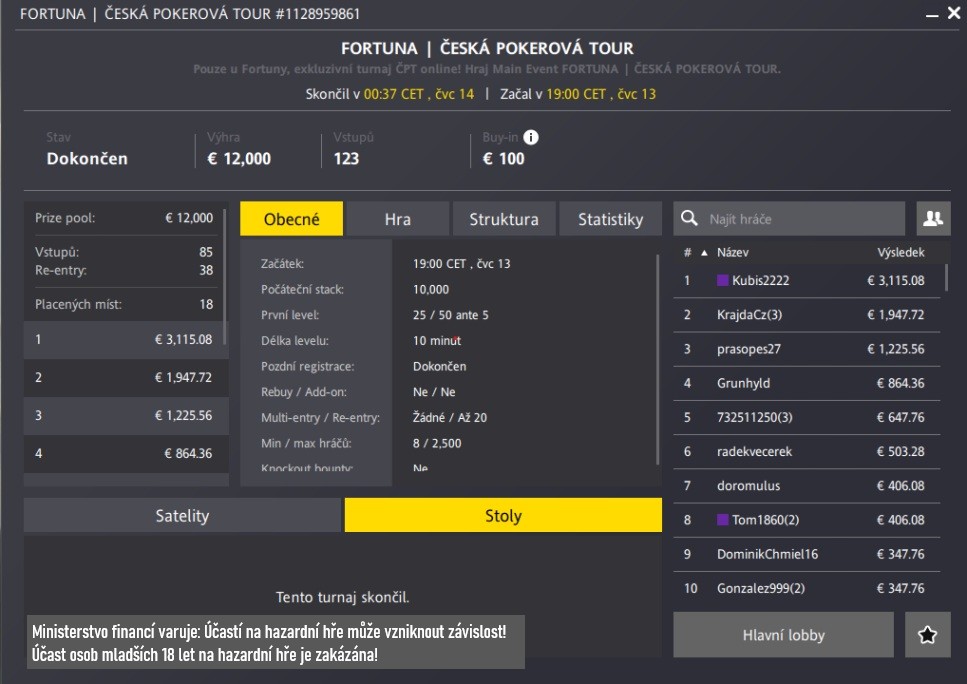The height and width of the screenshot is (684, 967).
Task: Click the První level value 25 / 50 ante 5
Action: (451, 315)
